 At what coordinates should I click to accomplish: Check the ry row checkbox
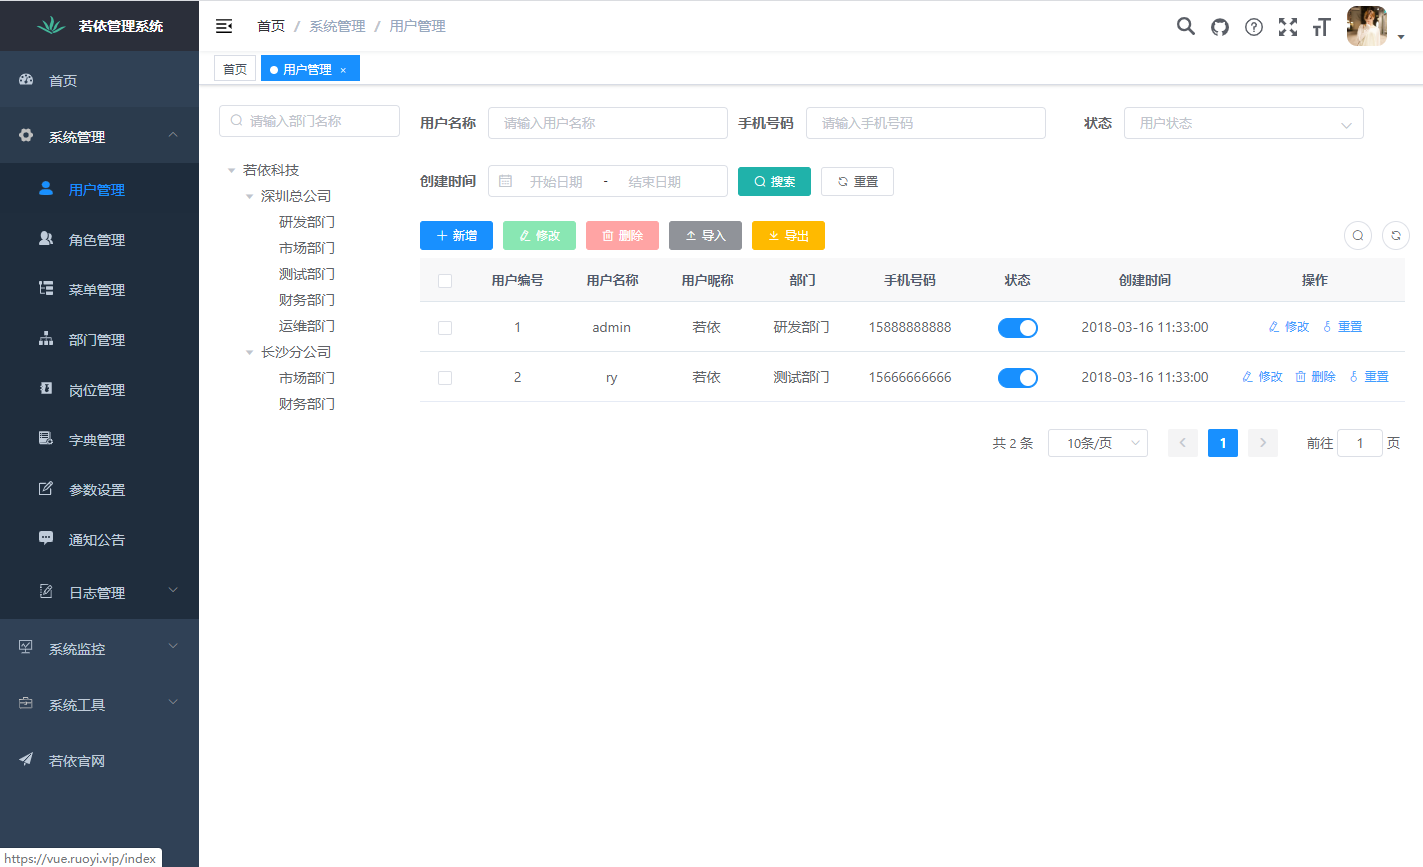point(445,378)
